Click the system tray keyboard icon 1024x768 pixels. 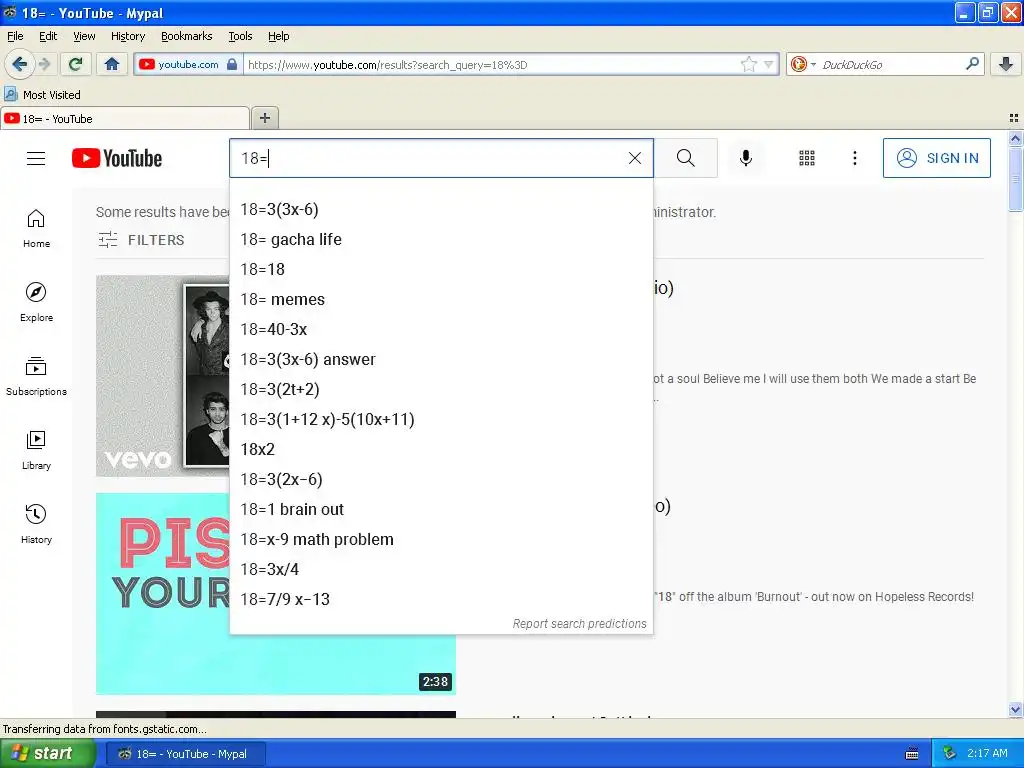pyautogui.click(x=912, y=754)
